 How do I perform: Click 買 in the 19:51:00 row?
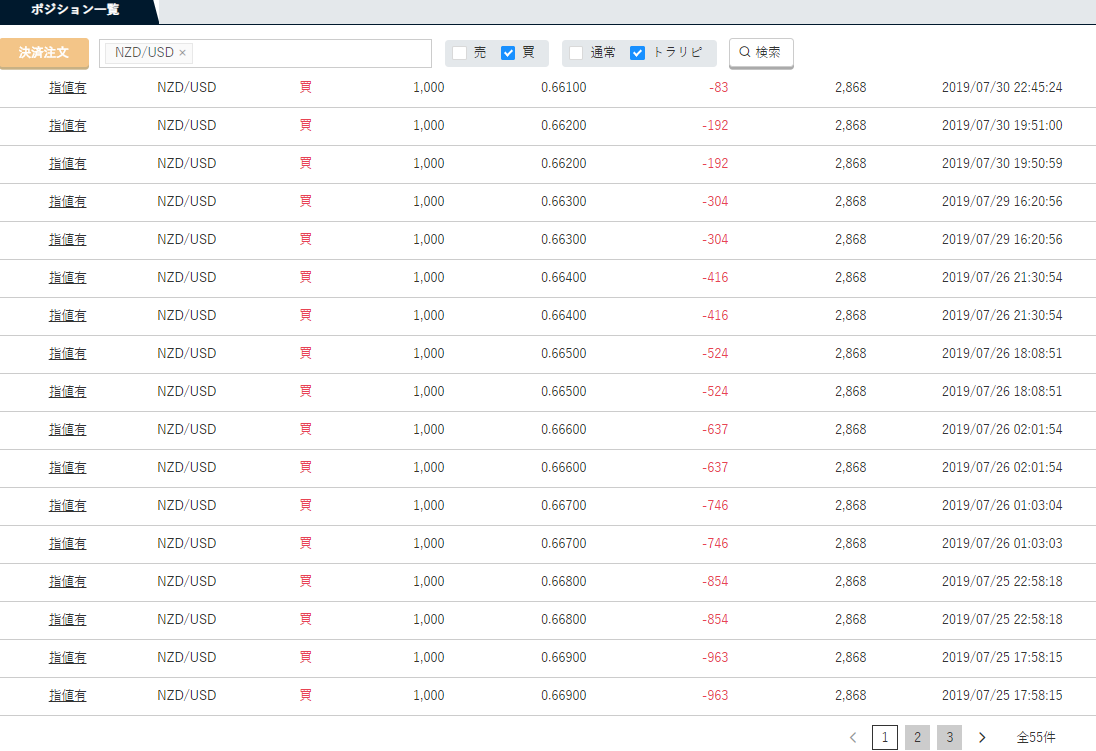305,126
